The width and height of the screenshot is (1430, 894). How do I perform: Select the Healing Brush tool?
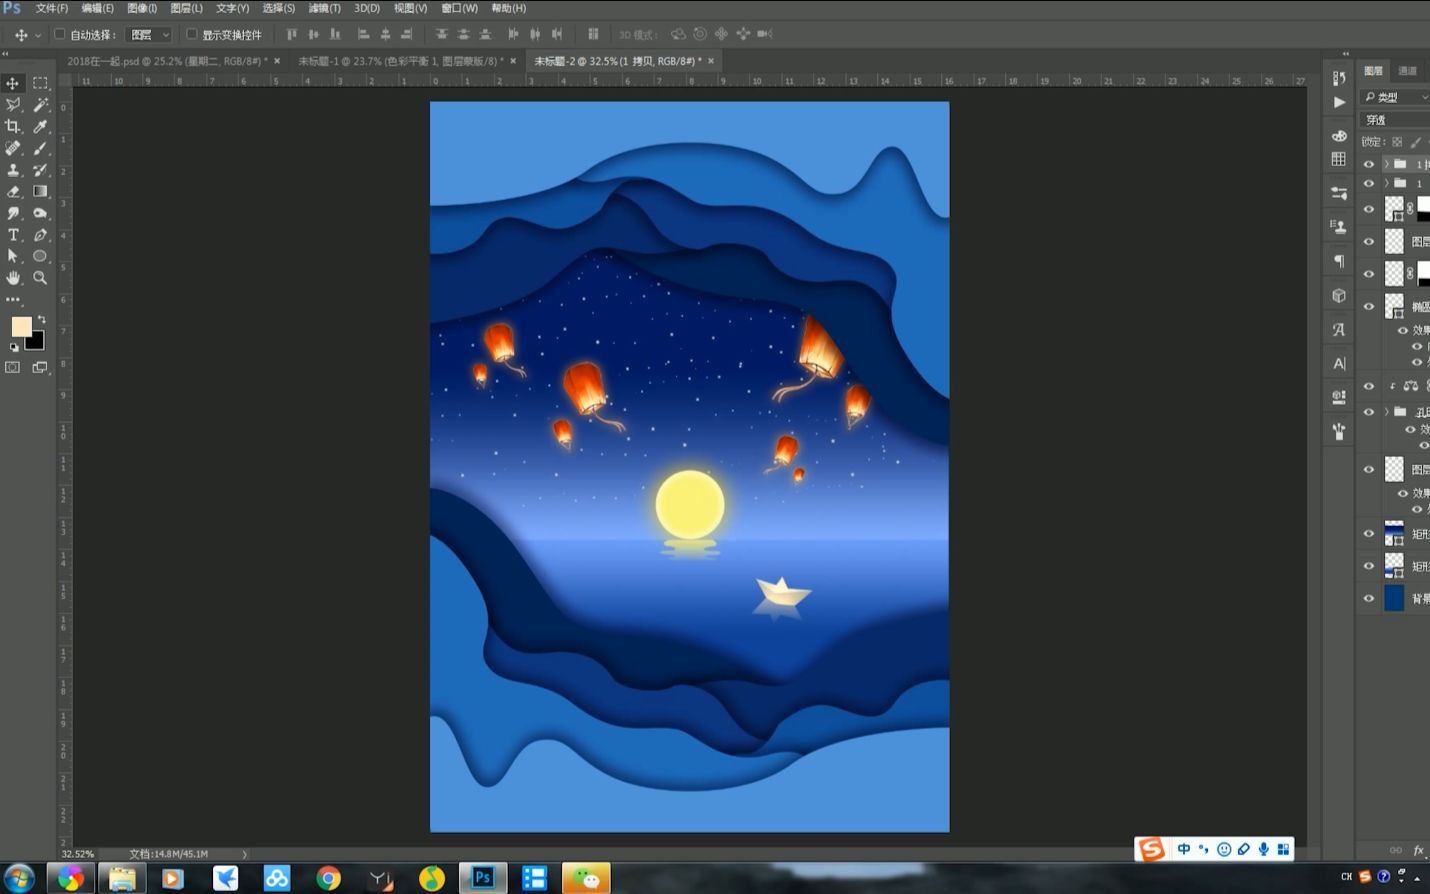click(x=13, y=148)
